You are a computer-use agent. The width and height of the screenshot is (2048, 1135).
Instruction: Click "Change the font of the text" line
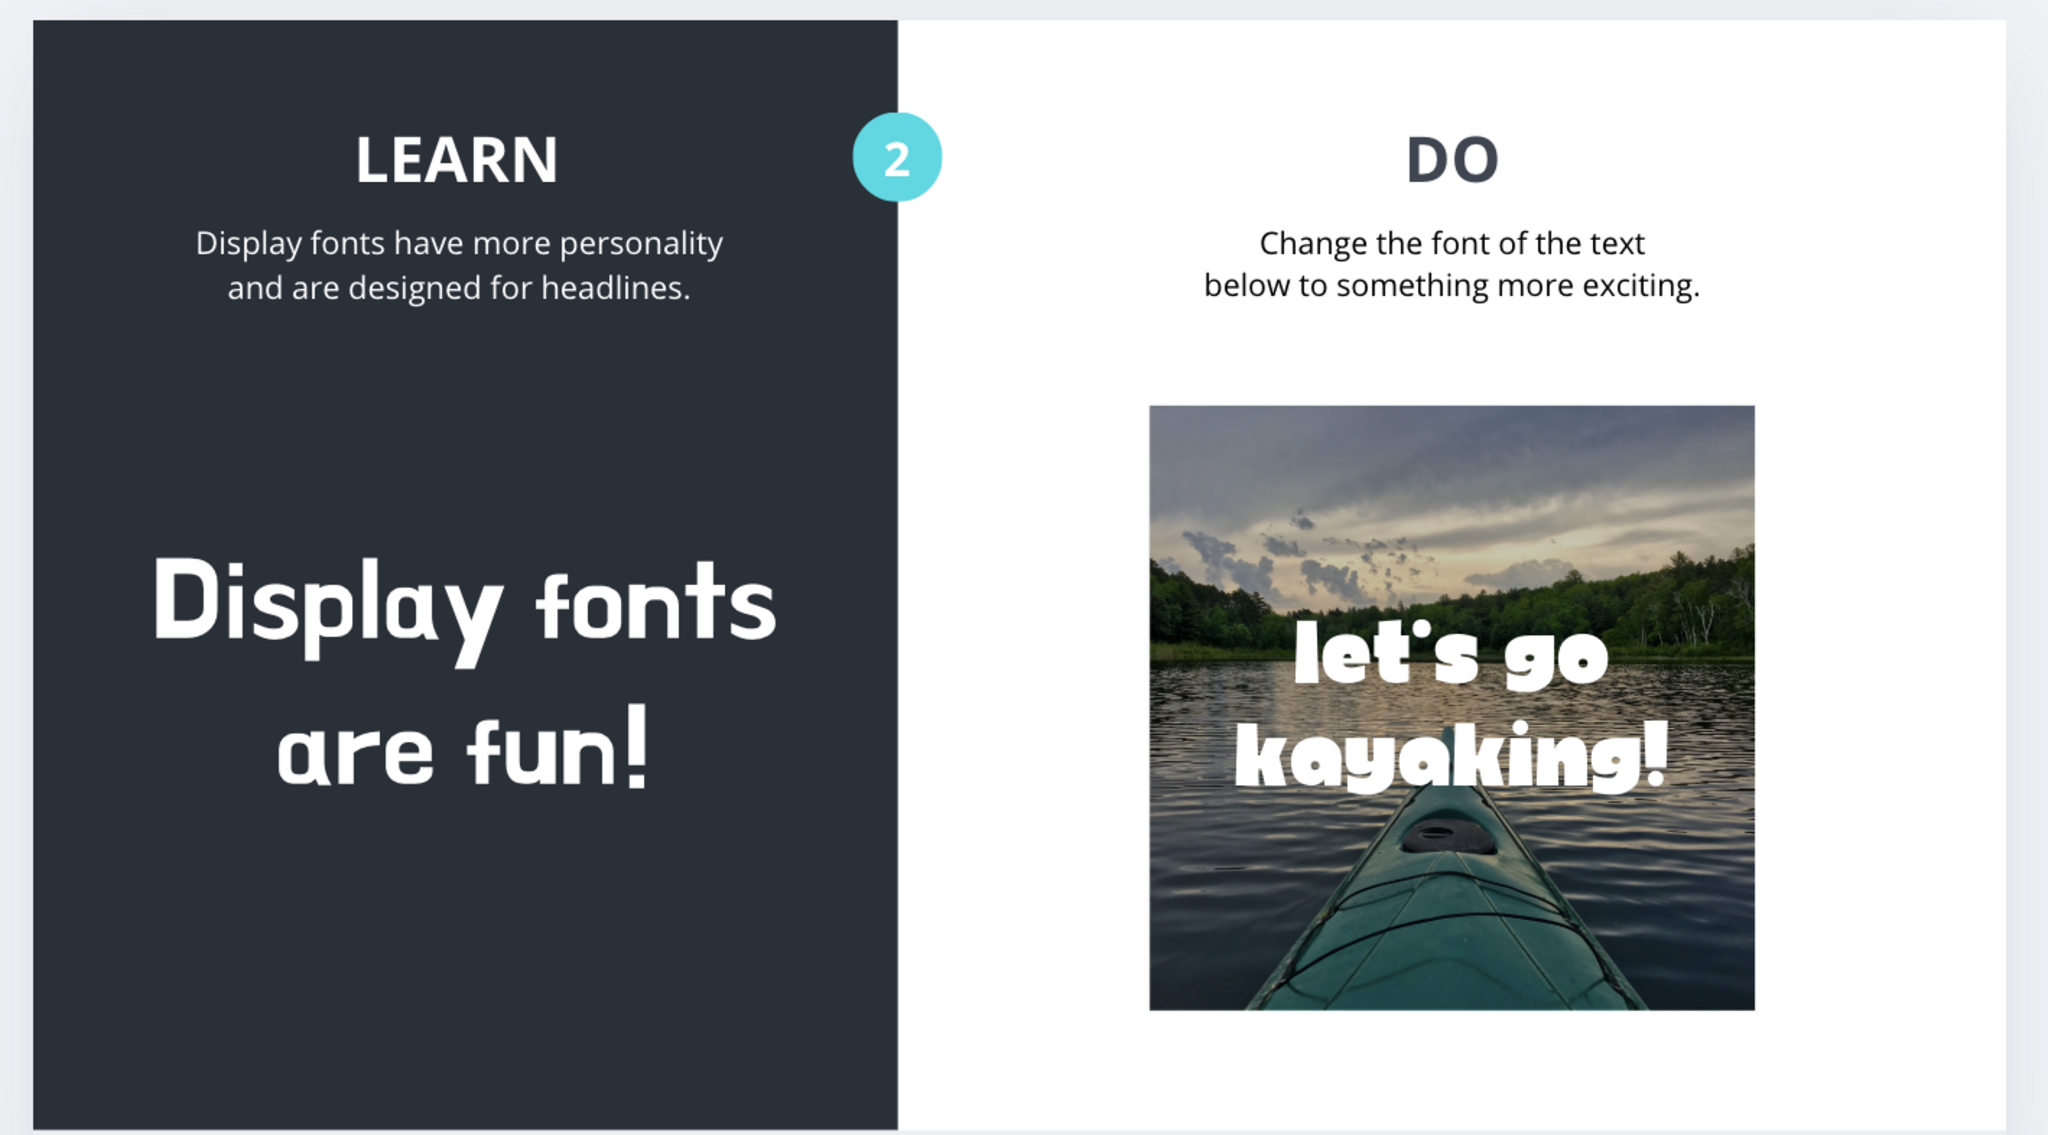click(1451, 243)
